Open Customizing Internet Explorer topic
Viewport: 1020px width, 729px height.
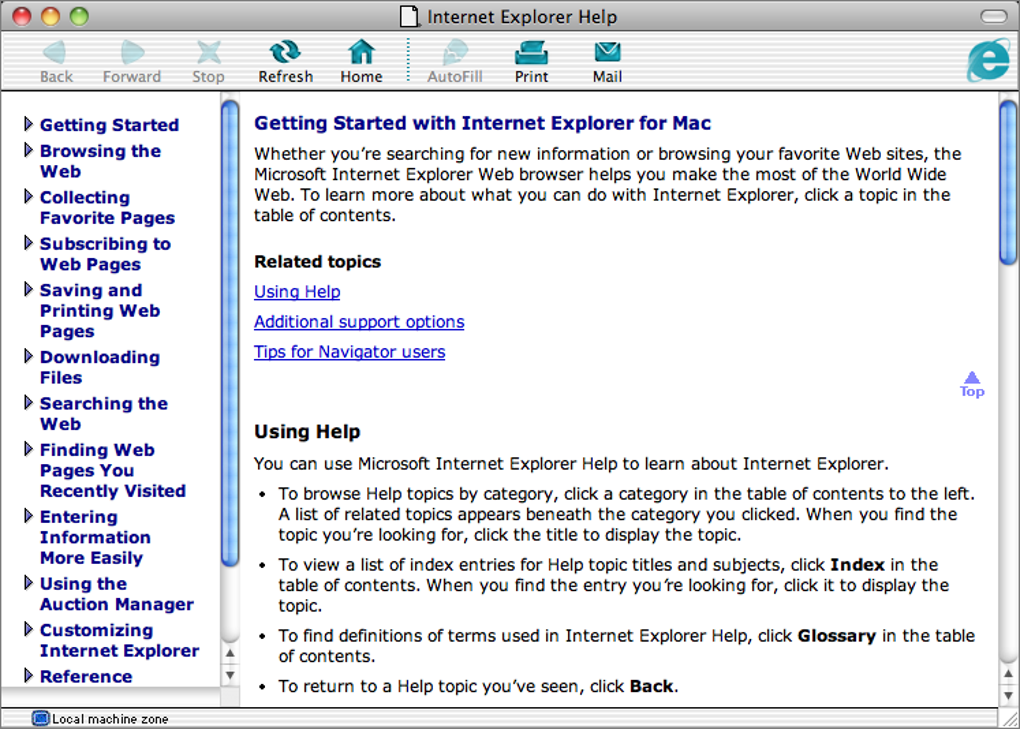tap(120, 640)
